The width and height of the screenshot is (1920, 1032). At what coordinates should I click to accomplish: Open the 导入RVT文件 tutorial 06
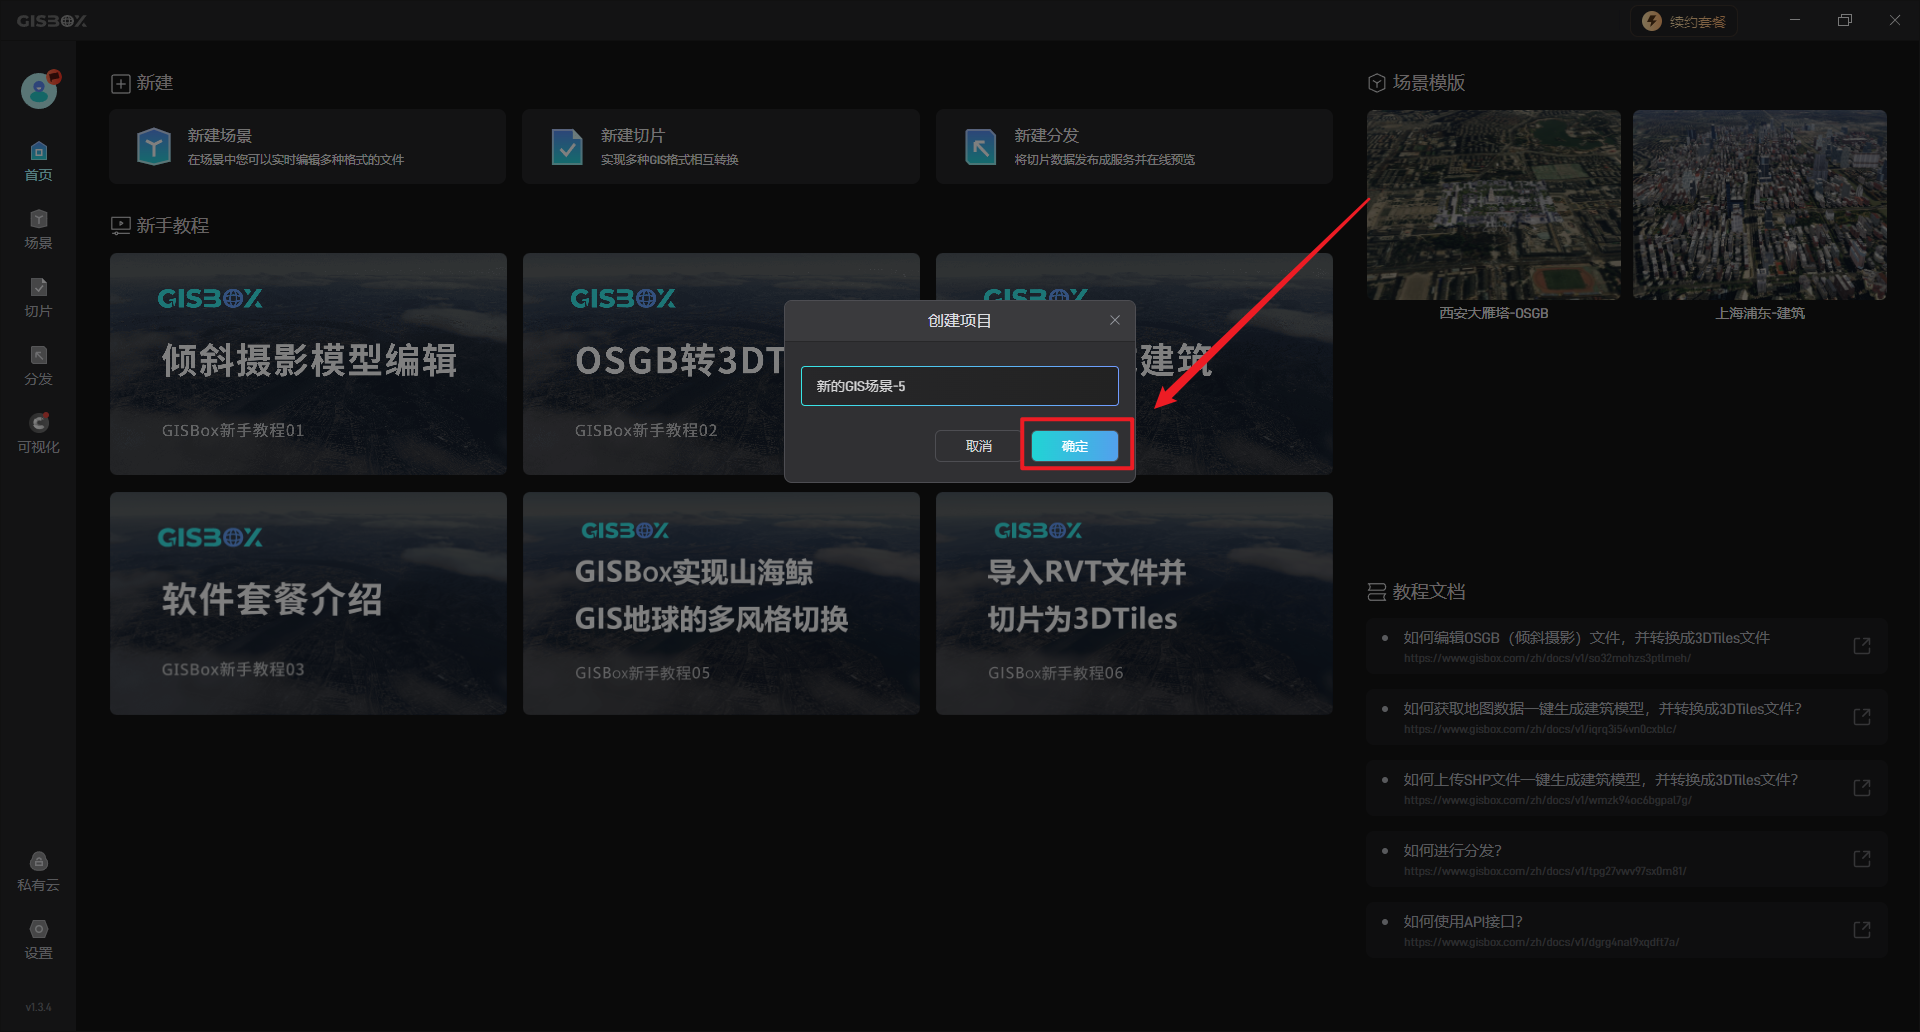pyautogui.click(x=1134, y=603)
